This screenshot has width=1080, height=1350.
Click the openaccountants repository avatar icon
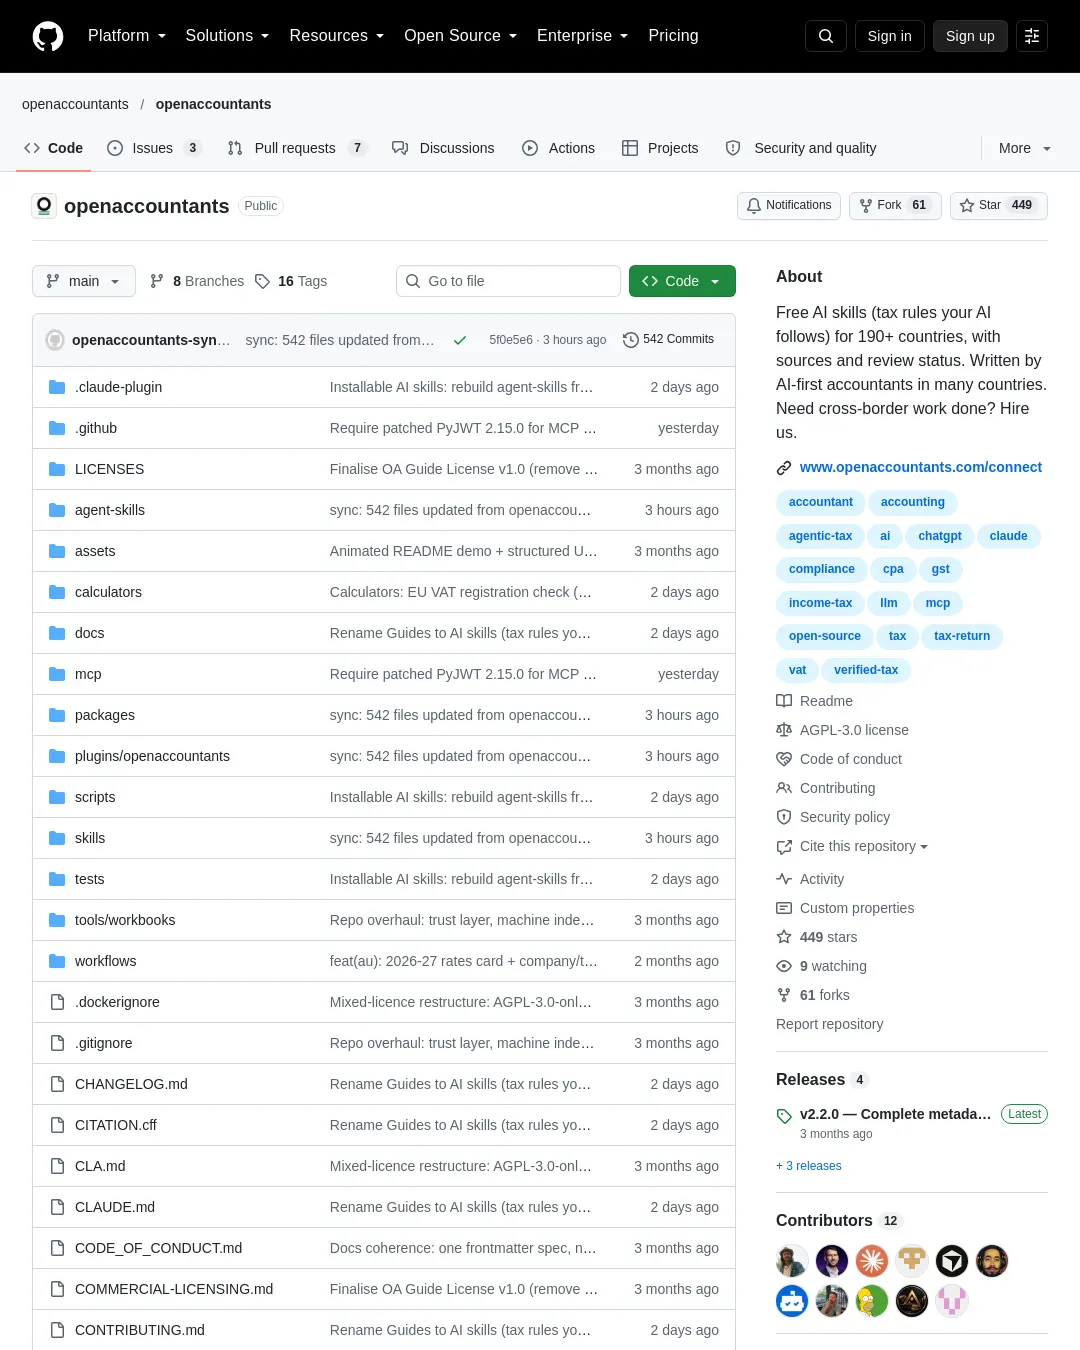click(44, 206)
